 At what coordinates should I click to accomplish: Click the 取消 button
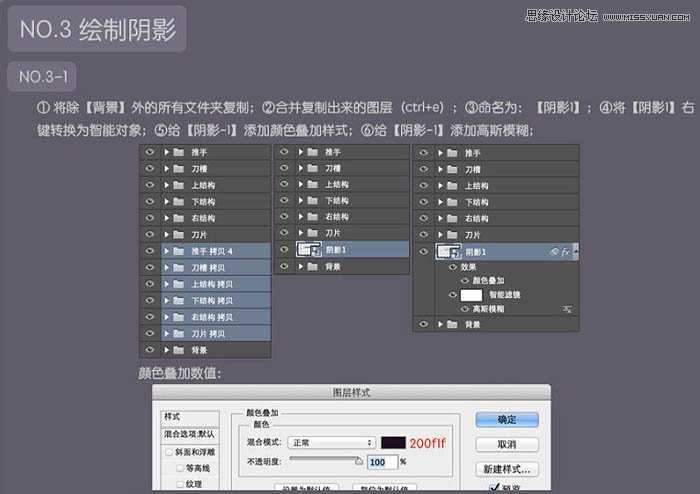coord(507,444)
